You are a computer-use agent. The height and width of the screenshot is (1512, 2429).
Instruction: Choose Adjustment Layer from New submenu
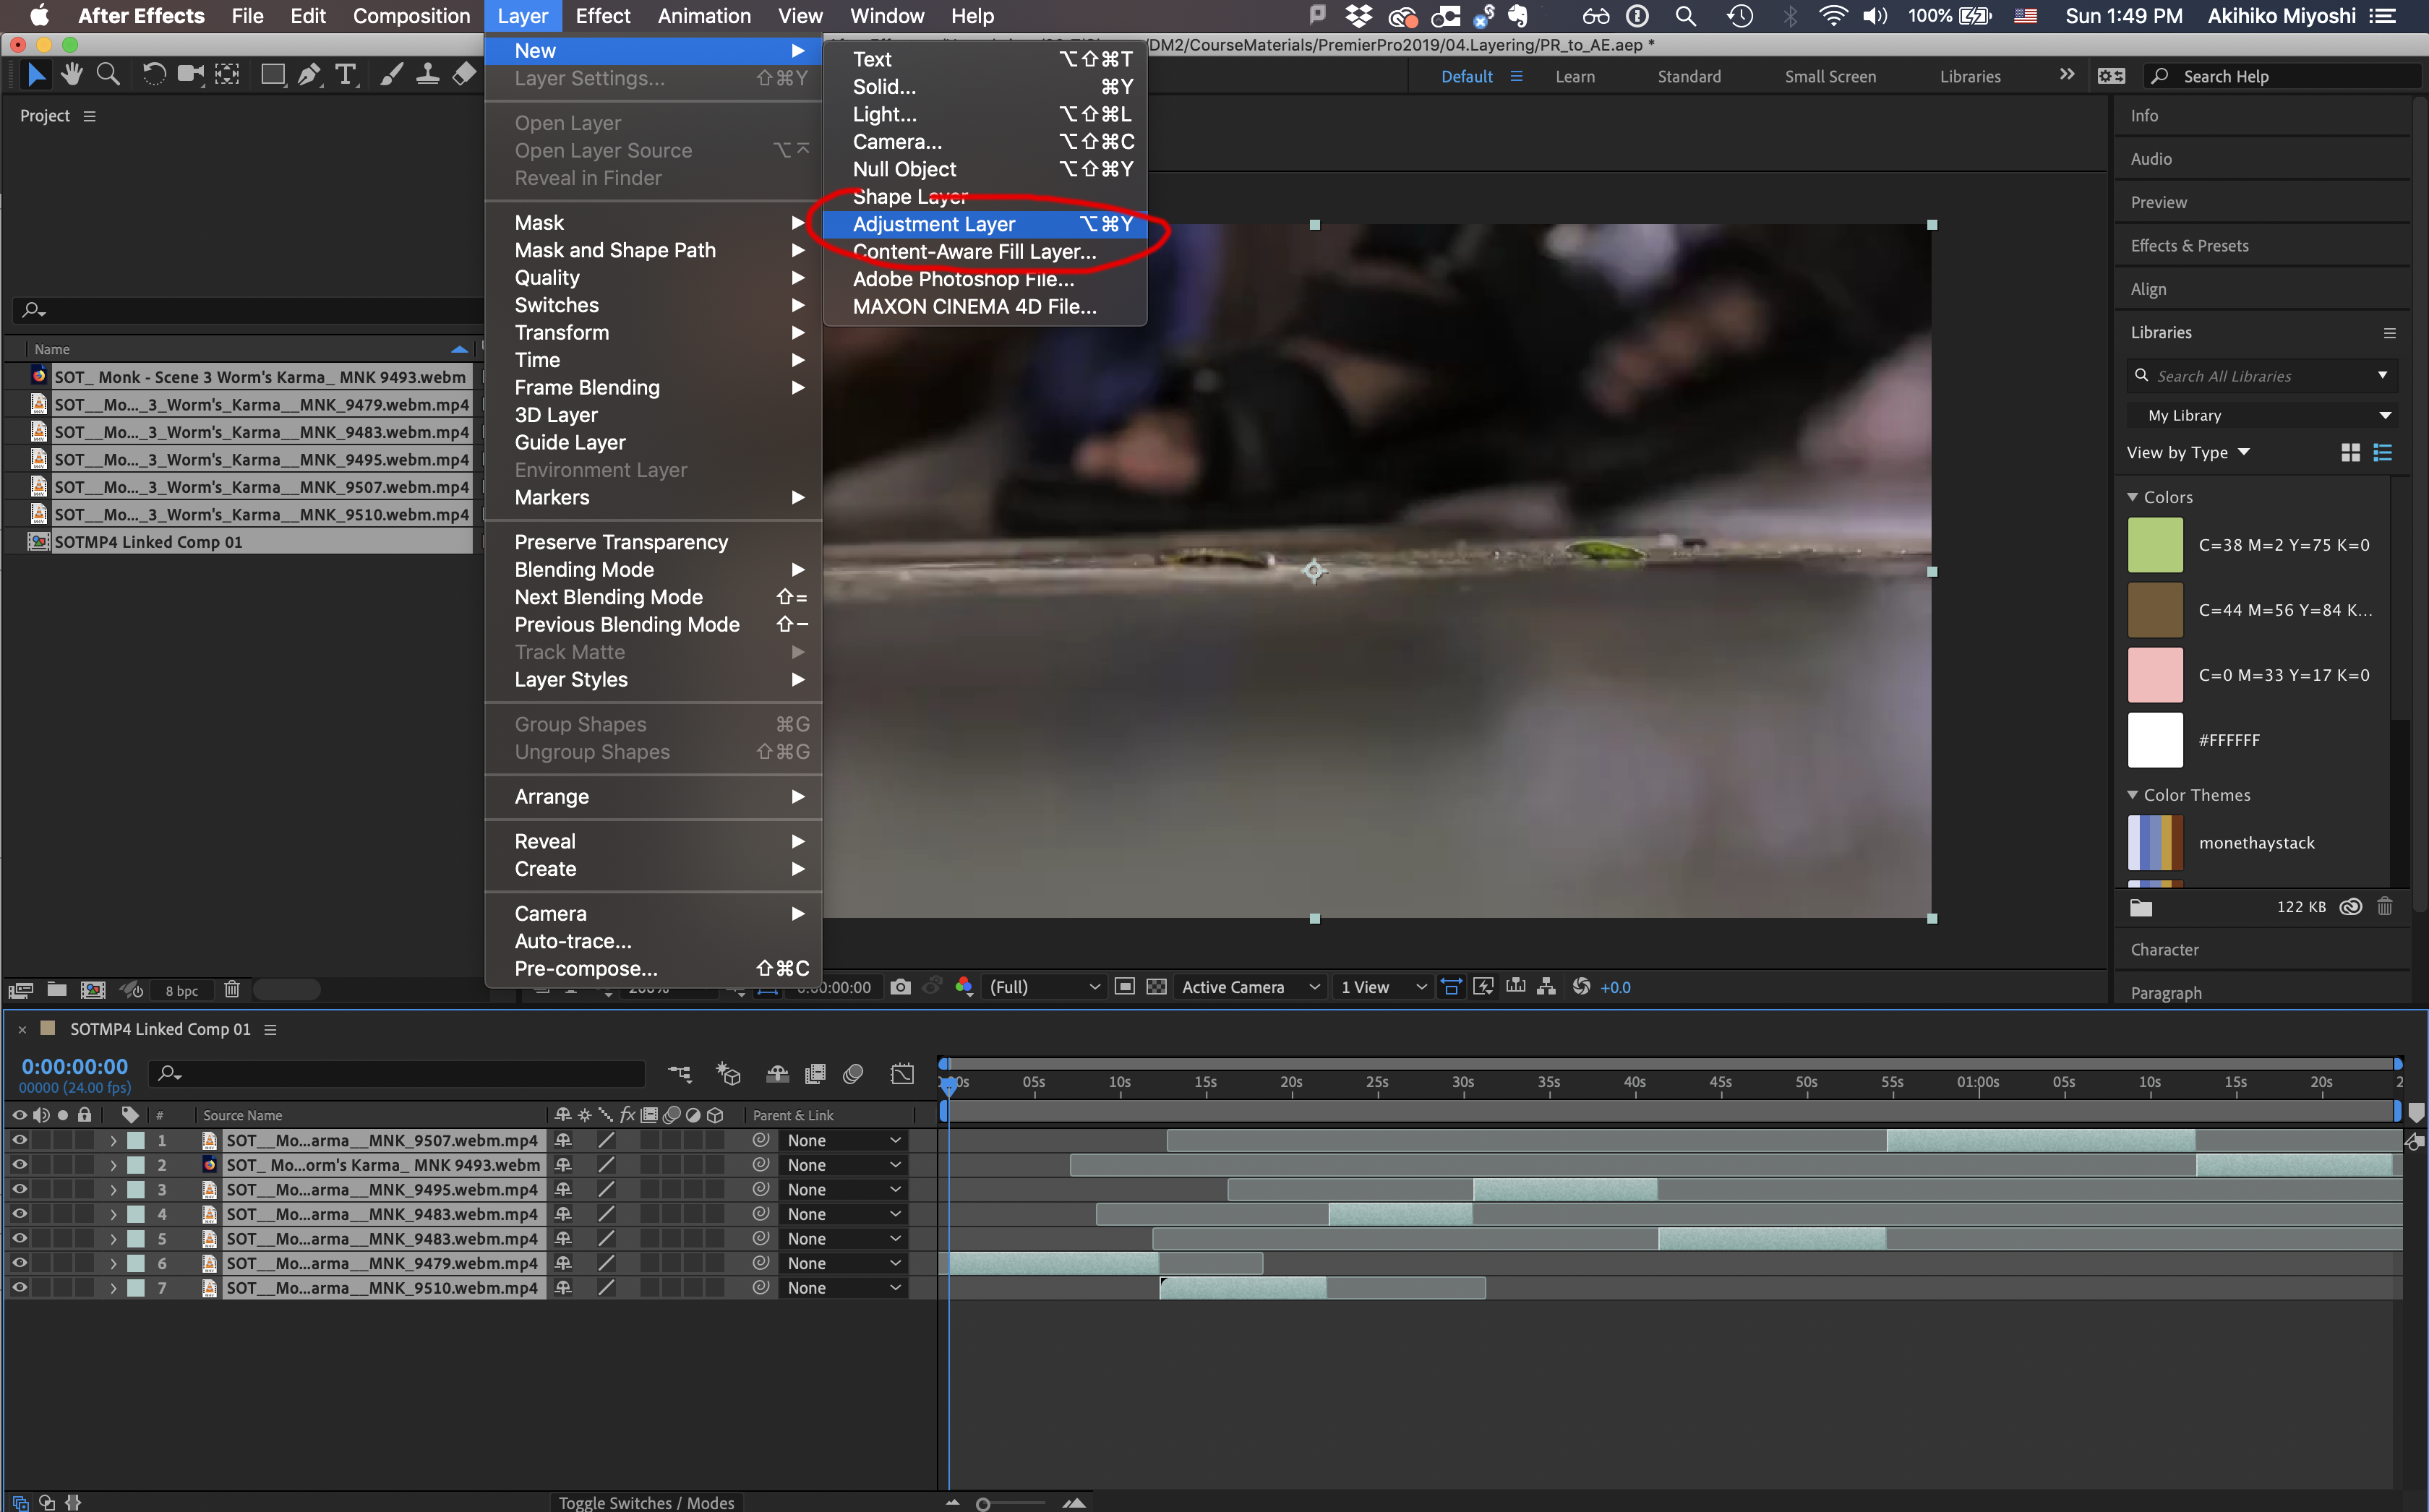[x=933, y=224]
